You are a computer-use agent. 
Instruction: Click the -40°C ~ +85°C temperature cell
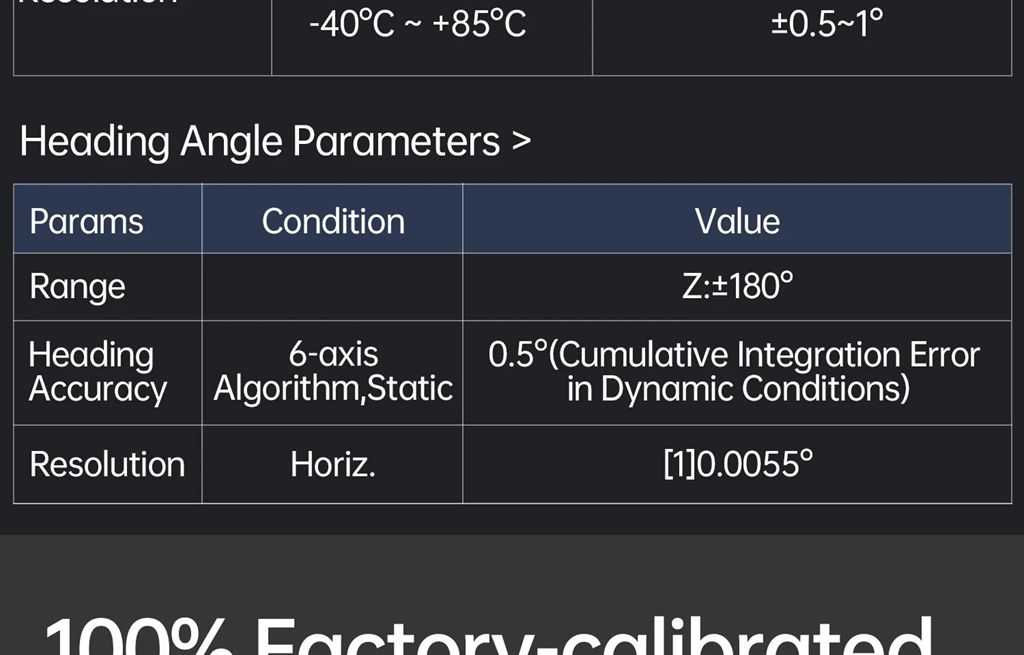point(417,24)
